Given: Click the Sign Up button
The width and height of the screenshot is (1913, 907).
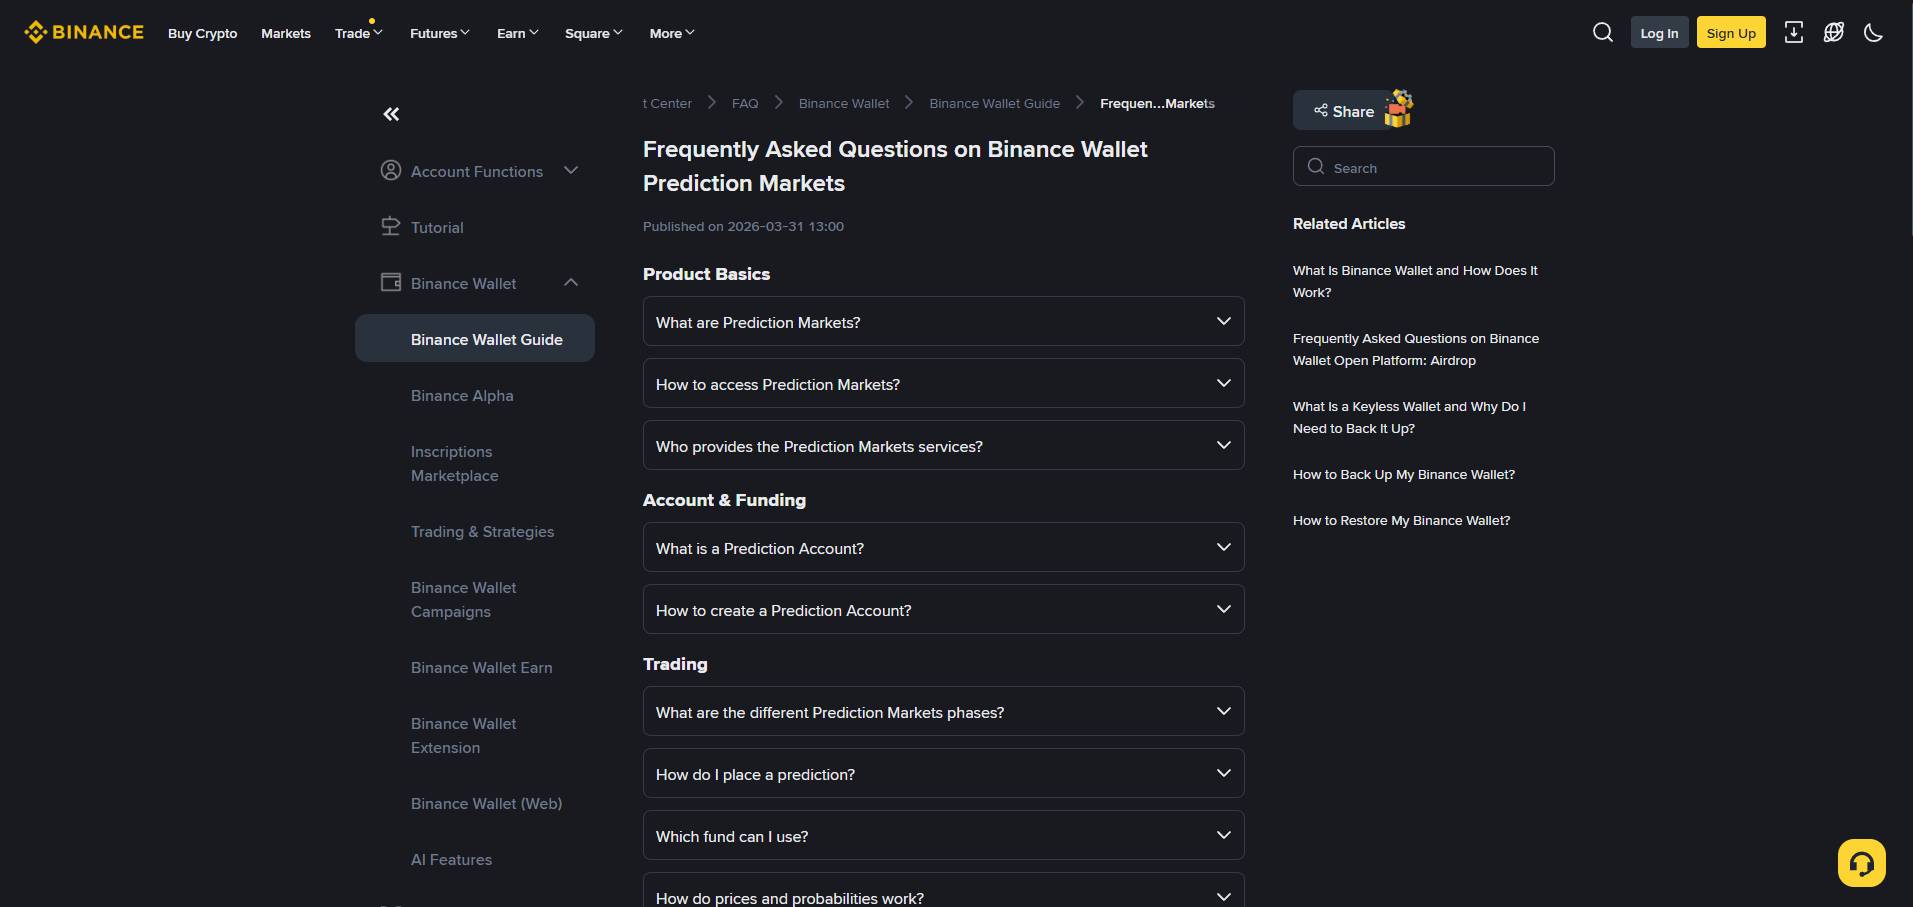Looking at the screenshot, I should [x=1731, y=32].
